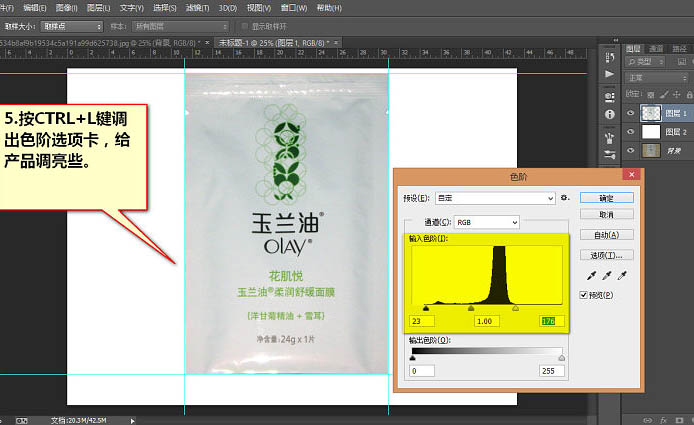Select the black point eyedropper
694x425 pixels.
tap(591, 276)
